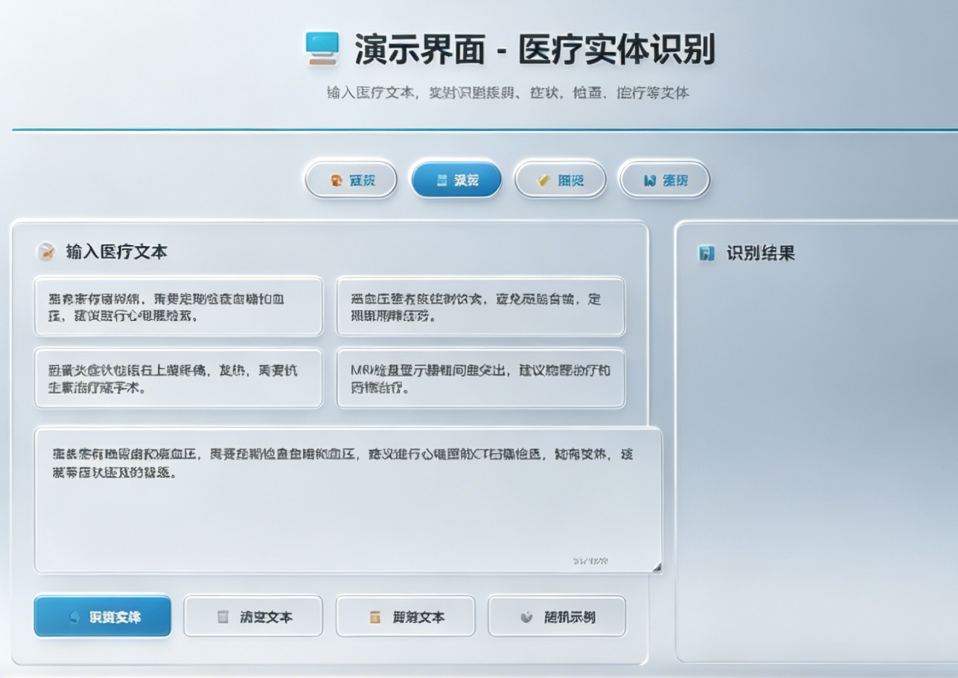The width and height of the screenshot is (958, 678).
Task: Choose the example card ending with 心电图检查
Action: (x=178, y=307)
